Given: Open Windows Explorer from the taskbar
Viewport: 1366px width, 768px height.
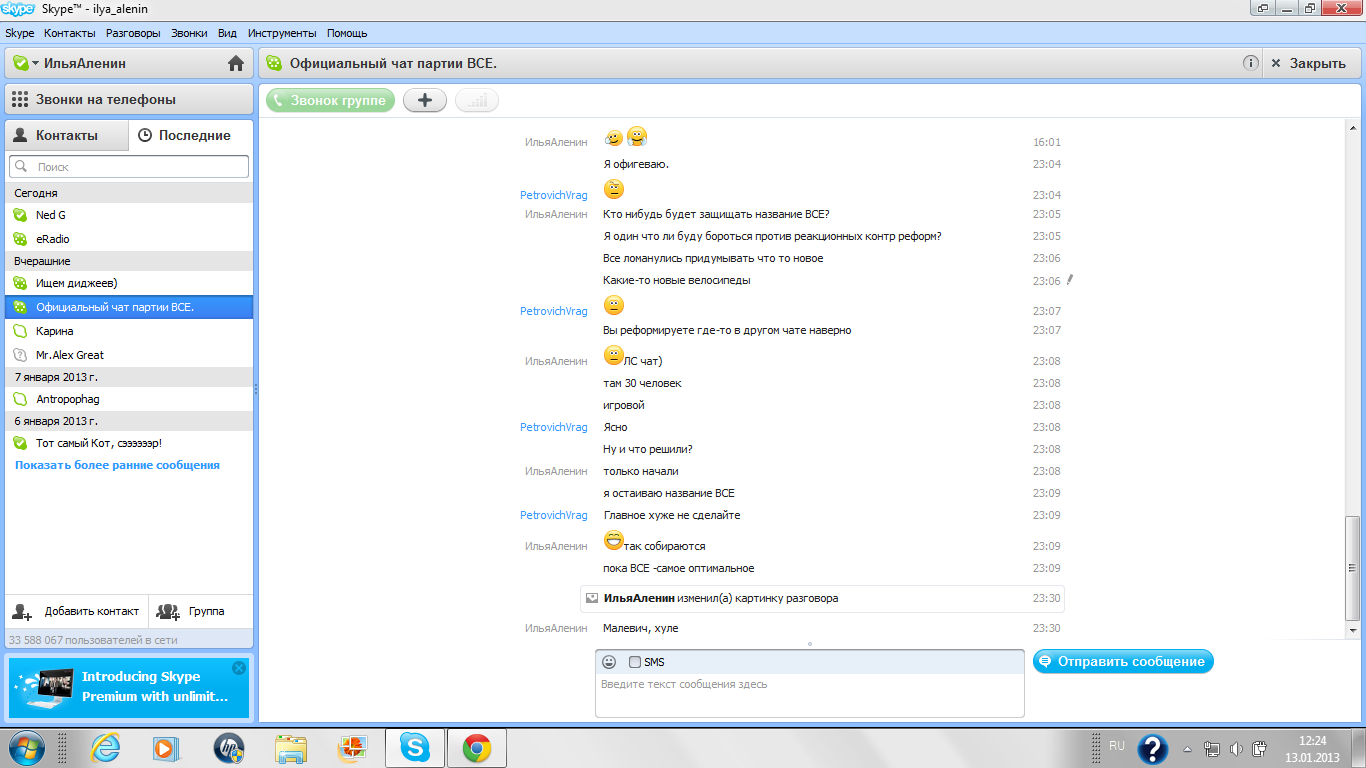Looking at the screenshot, I should [291, 748].
